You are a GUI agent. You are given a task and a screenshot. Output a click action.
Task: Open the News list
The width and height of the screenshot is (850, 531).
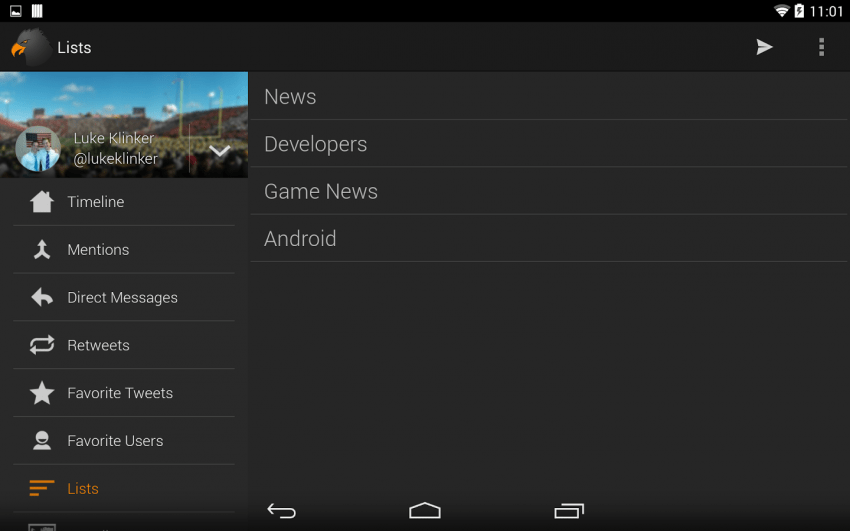point(549,96)
